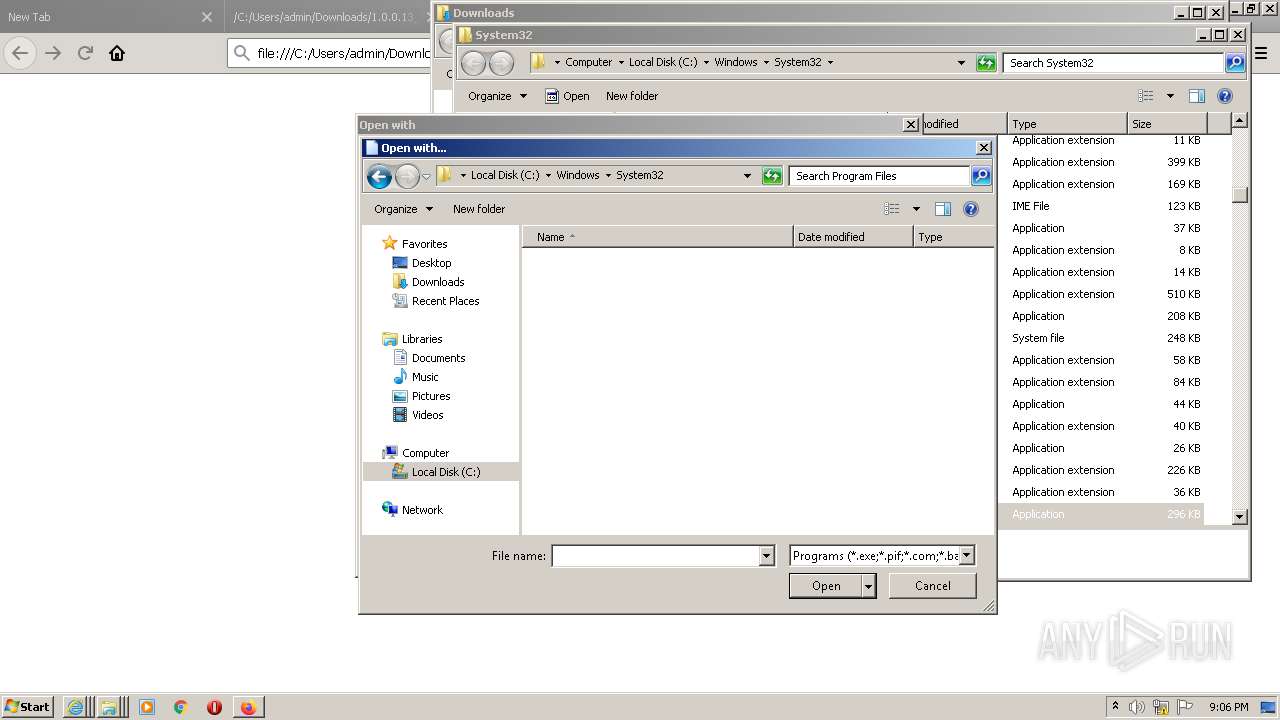This screenshot has height=720, width=1280.
Task: Open Videos library
Action: [x=427, y=415]
